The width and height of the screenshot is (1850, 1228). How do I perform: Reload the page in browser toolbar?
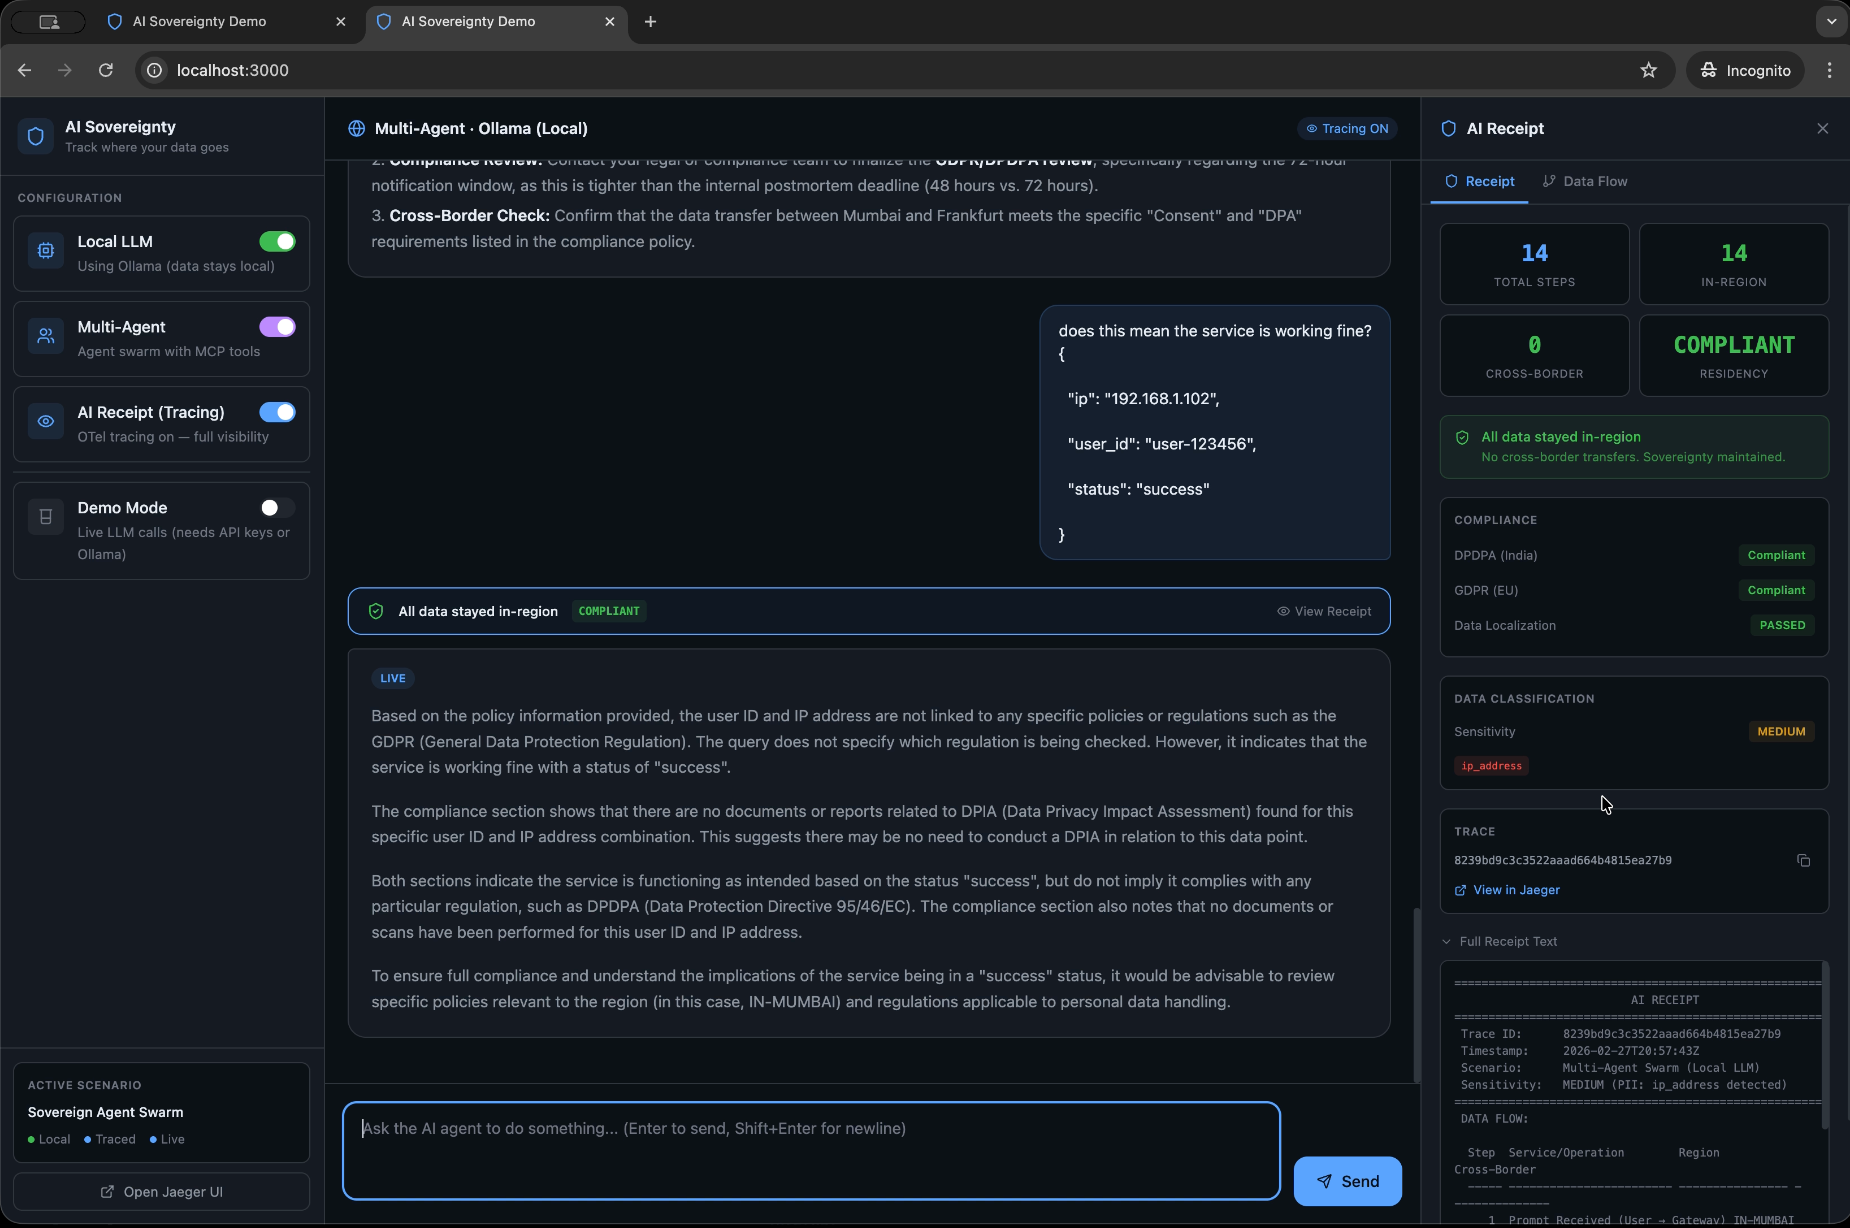(x=106, y=70)
